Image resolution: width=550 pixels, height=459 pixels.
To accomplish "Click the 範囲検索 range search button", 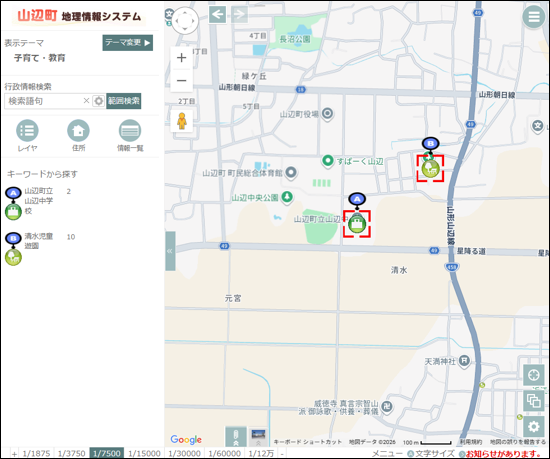I will (123, 101).
